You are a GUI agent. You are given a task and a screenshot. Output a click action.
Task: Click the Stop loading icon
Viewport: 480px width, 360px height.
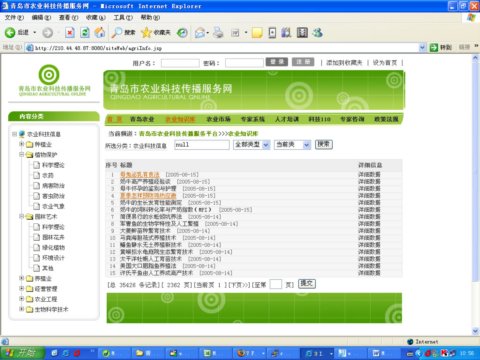[69, 32]
